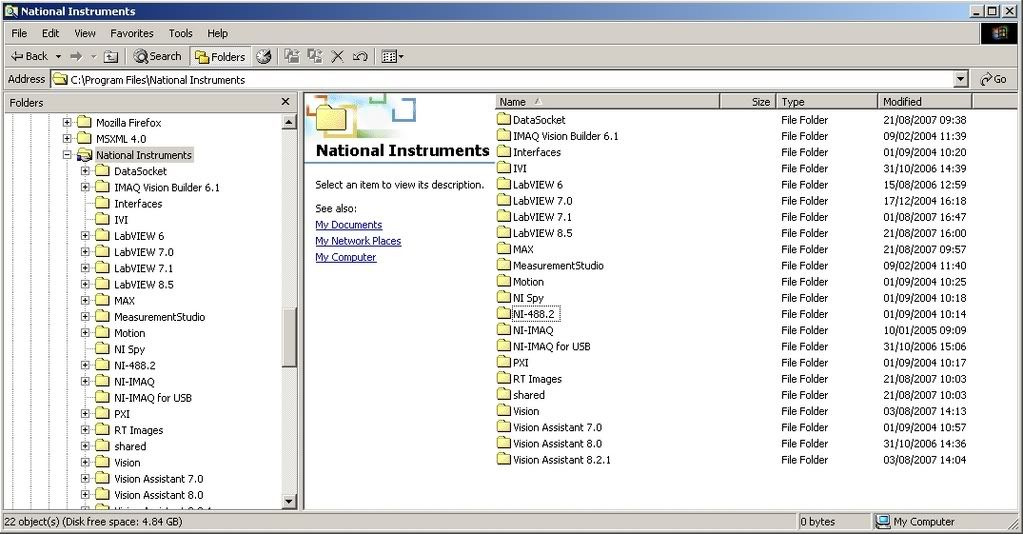
Task: Sort by the Size column header
Action: click(x=747, y=102)
